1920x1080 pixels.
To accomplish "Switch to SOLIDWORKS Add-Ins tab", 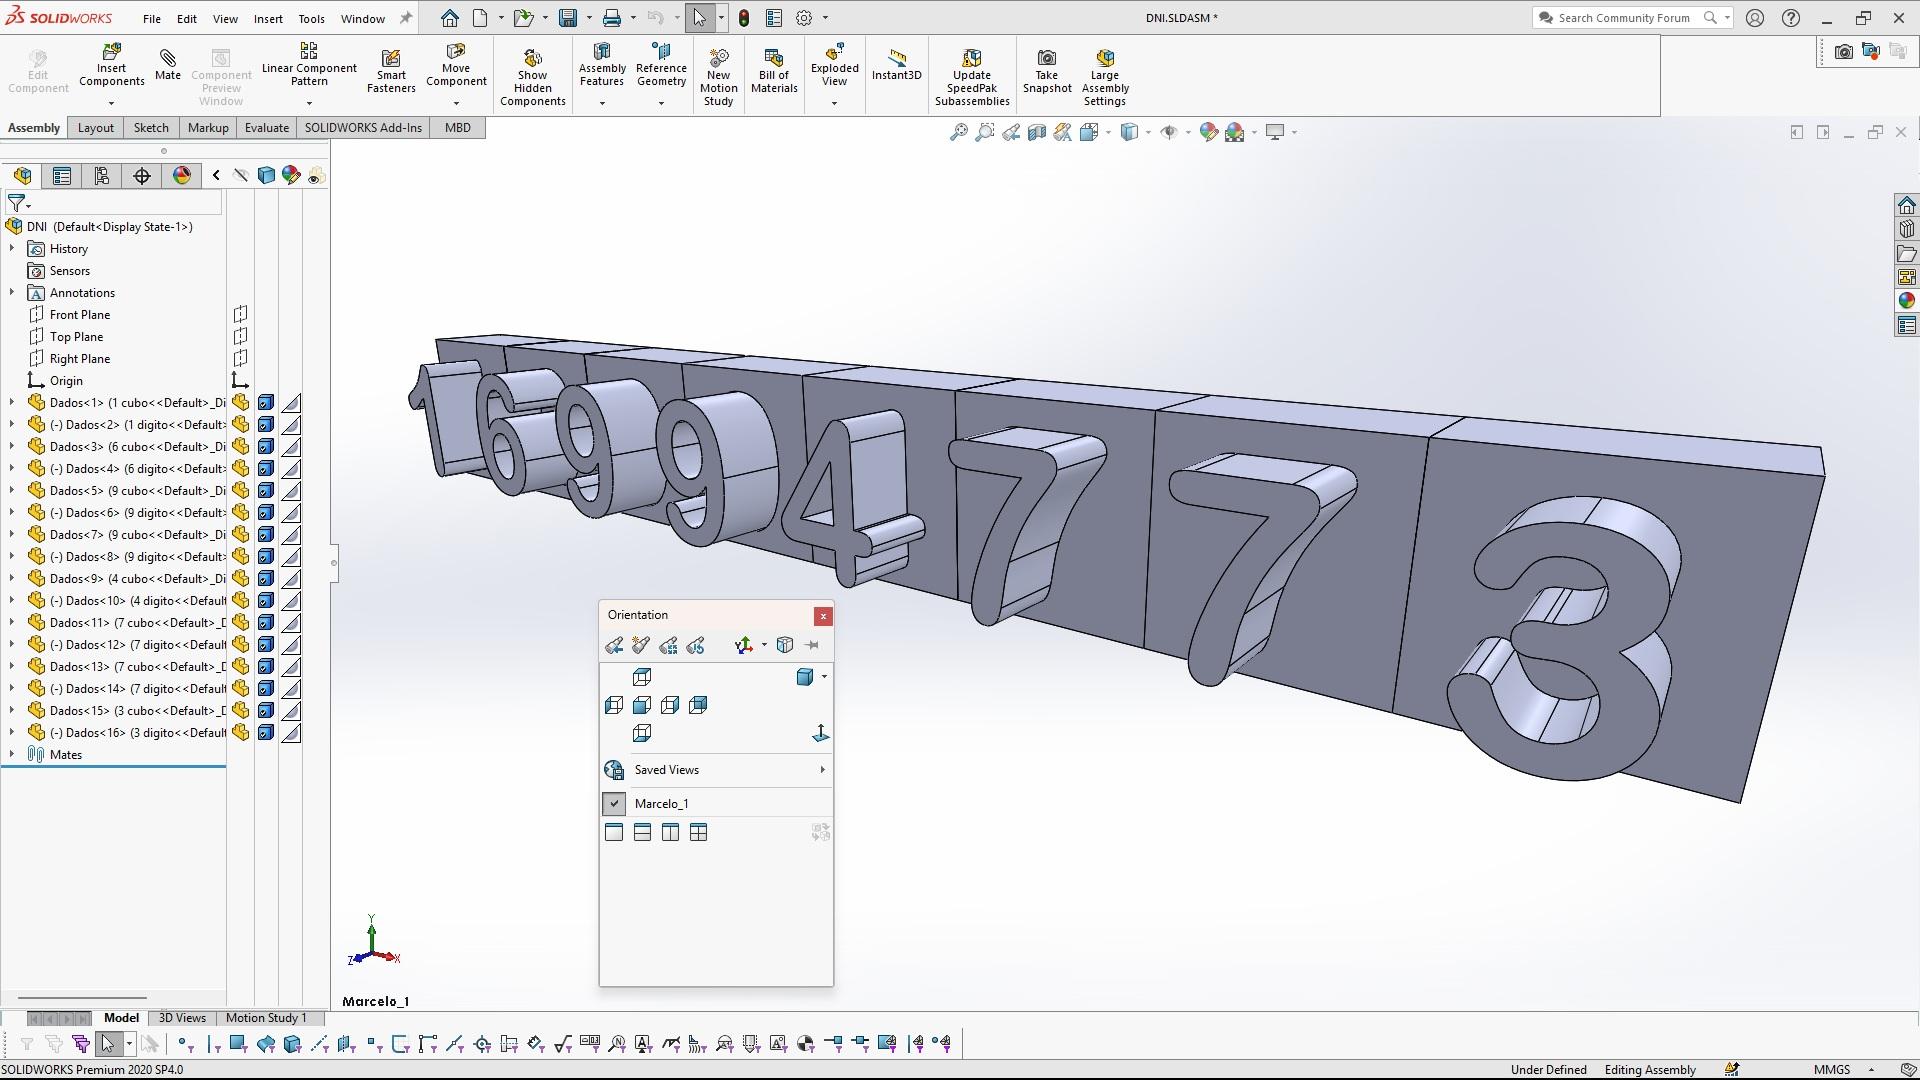I will (363, 128).
